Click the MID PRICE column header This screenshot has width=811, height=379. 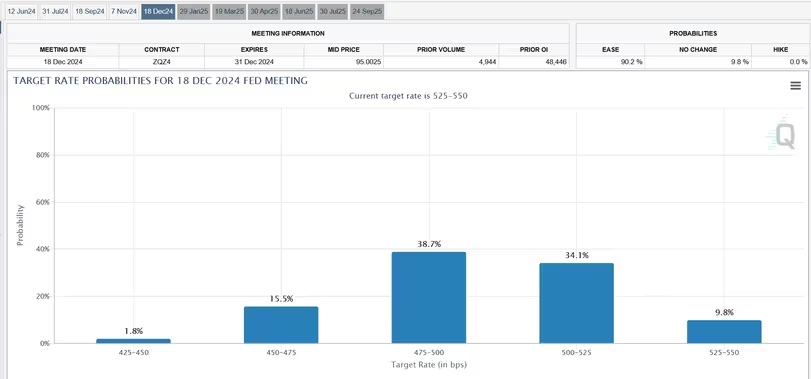[x=343, y=50]
